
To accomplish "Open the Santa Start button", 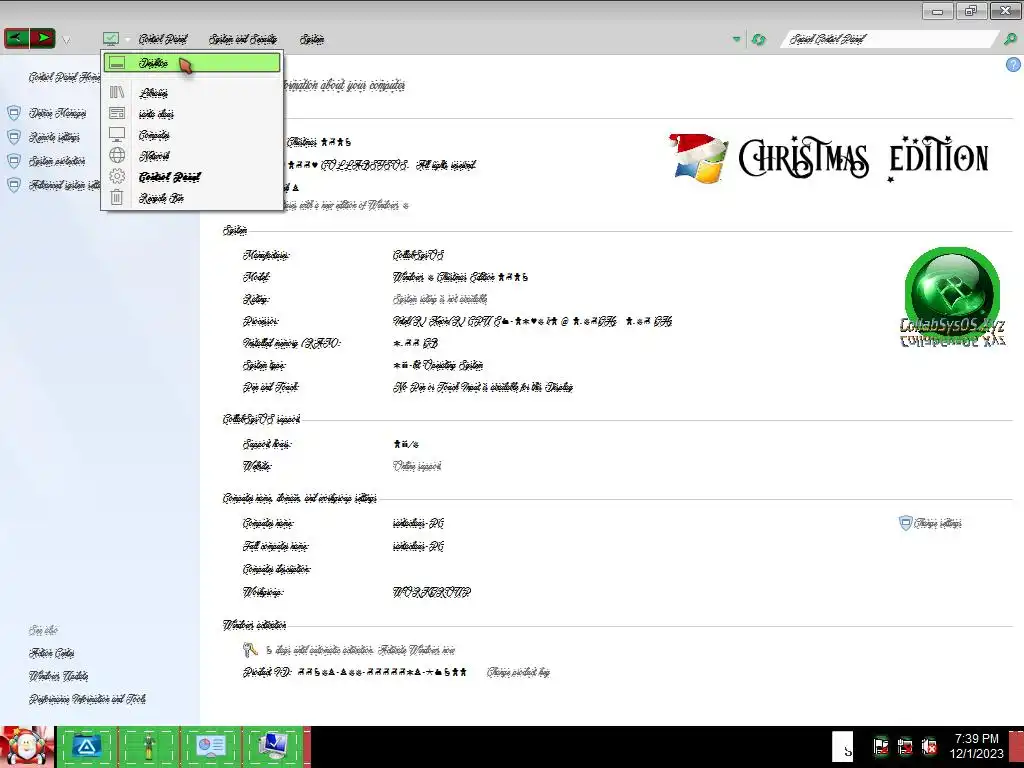I will [x=27, y=746].
